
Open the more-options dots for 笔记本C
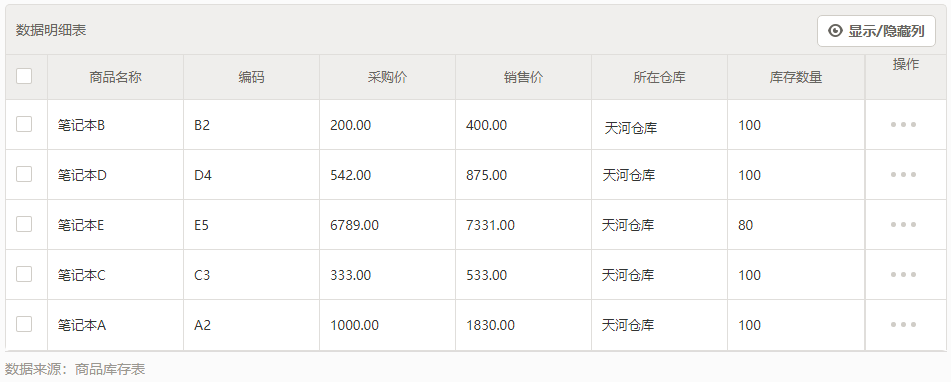point(903,275)
